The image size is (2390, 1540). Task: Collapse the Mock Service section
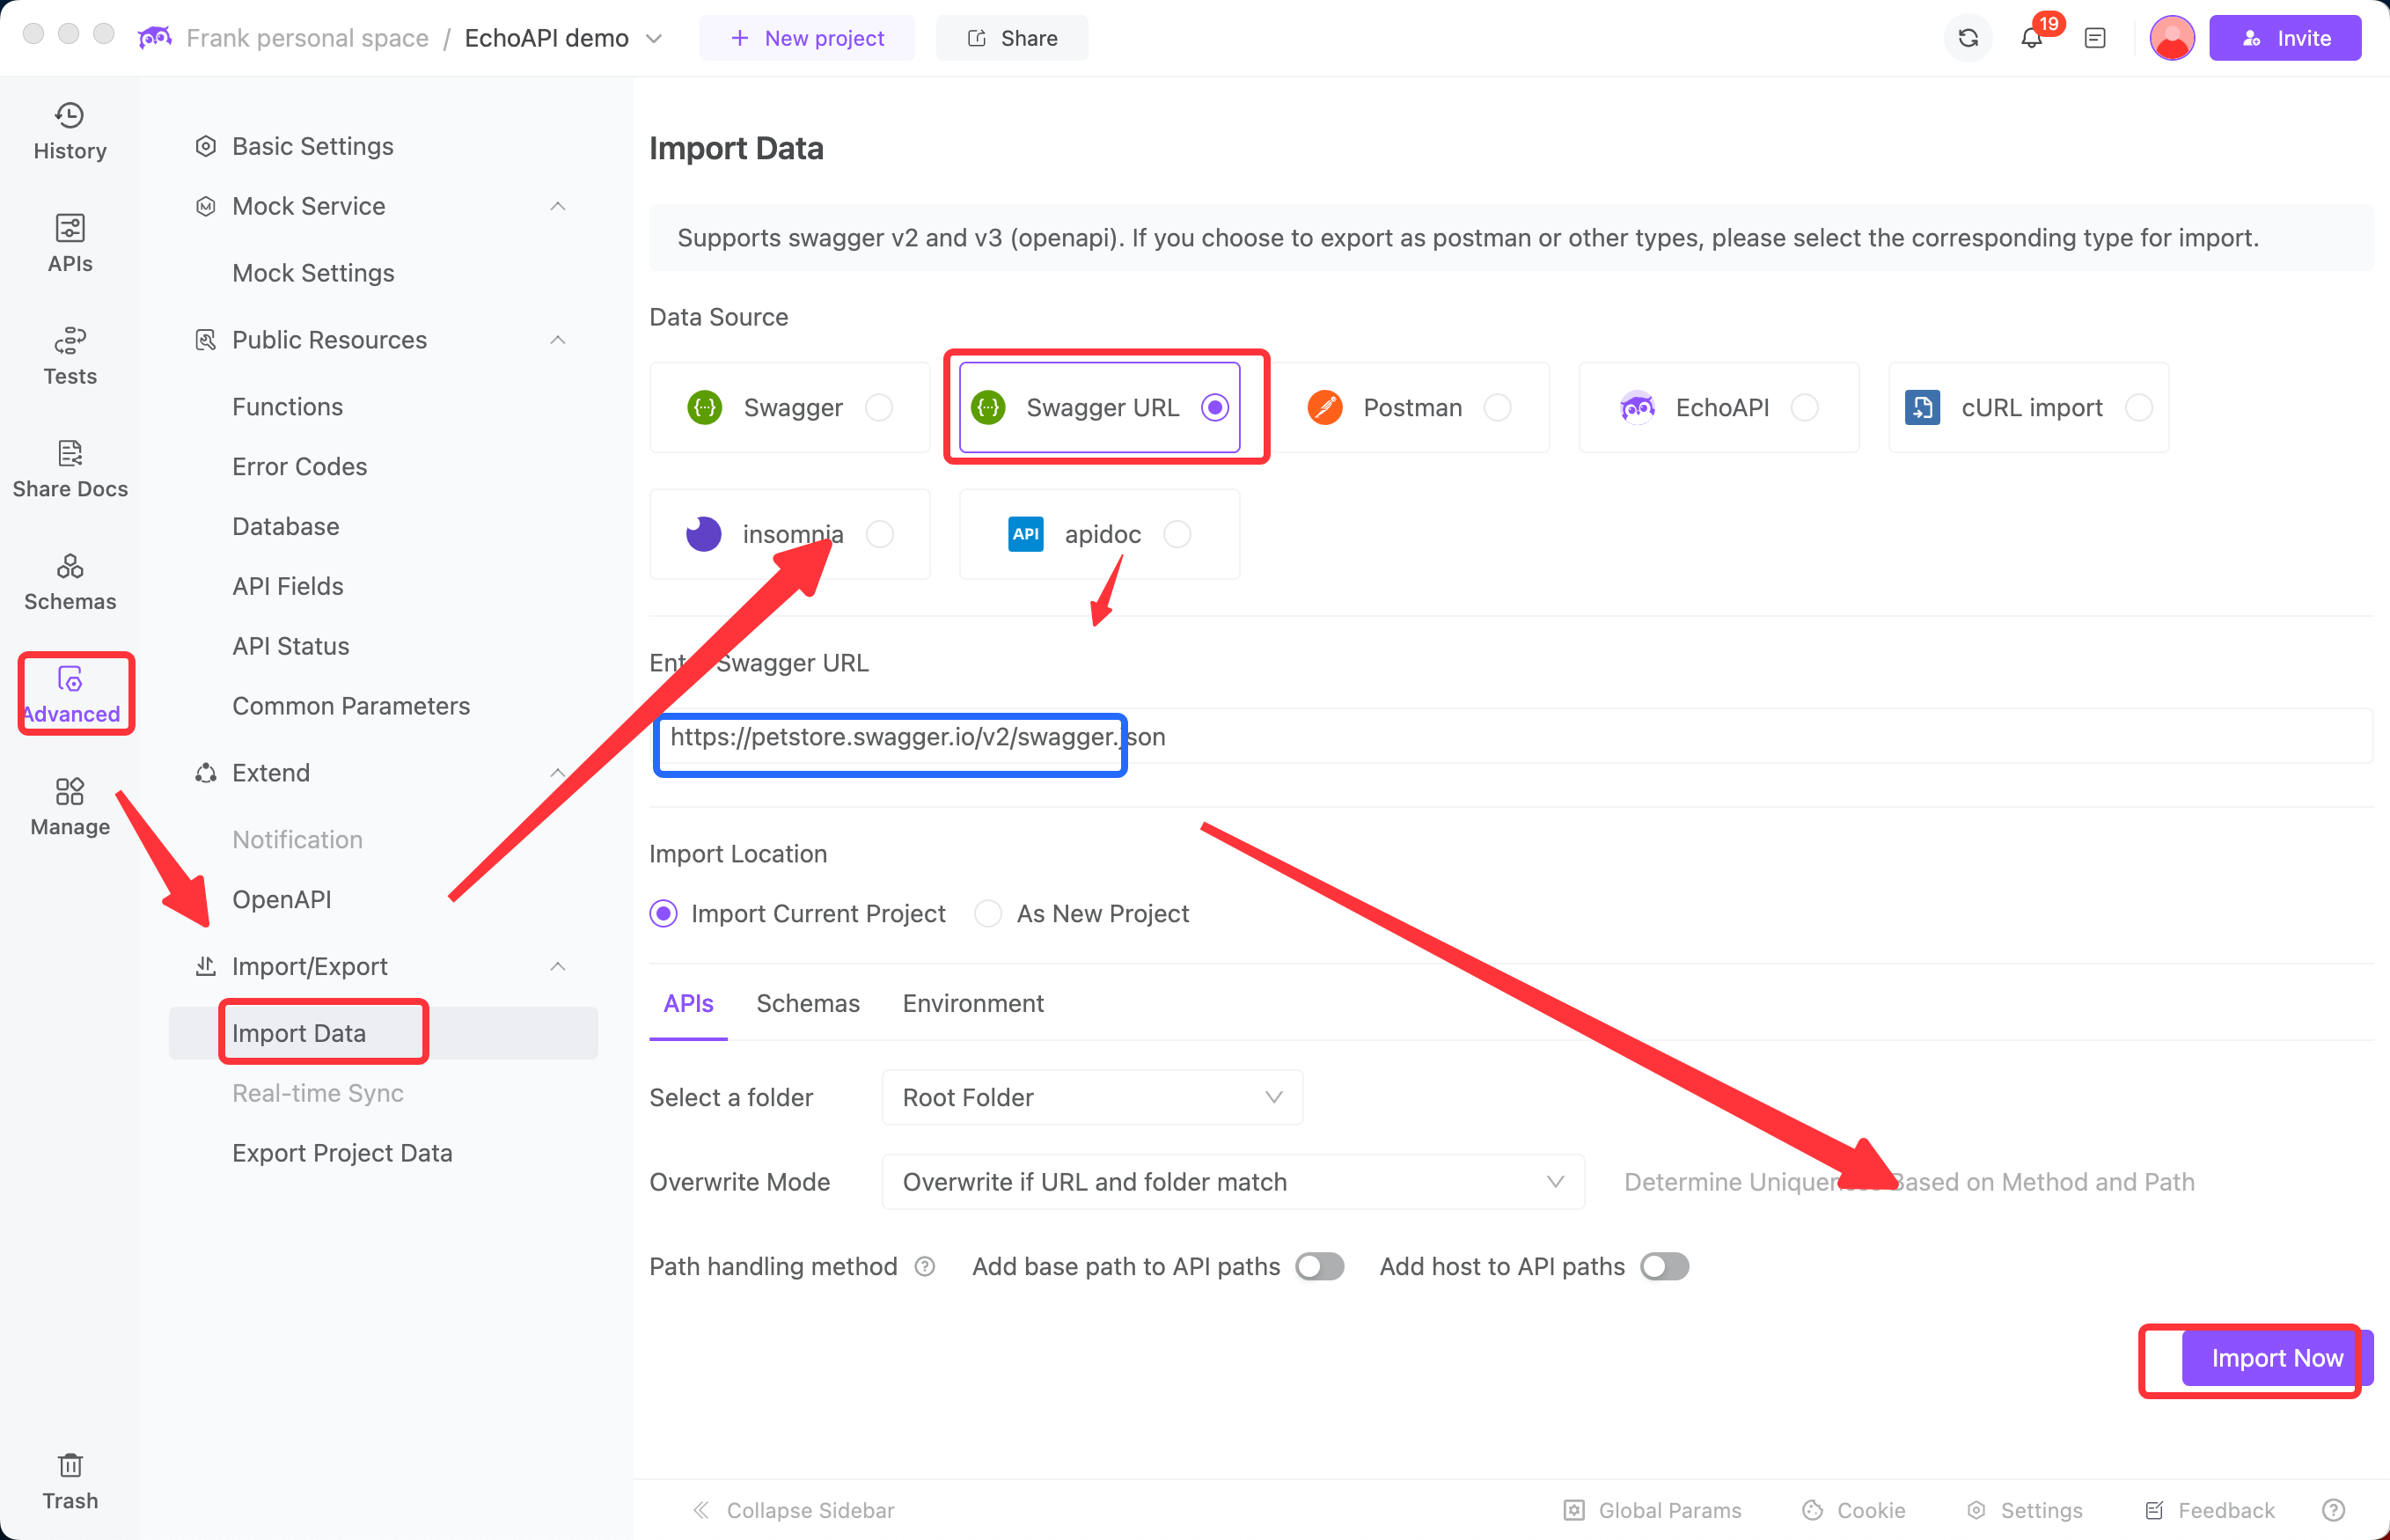pos(558,206)
